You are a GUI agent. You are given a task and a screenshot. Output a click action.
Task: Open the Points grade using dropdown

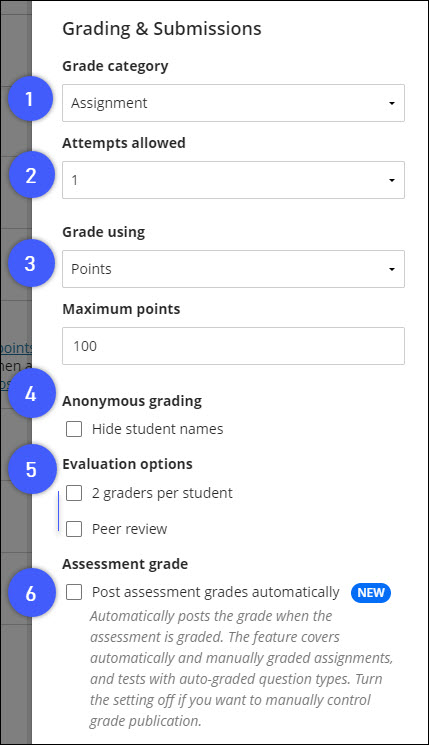point(233,269)
